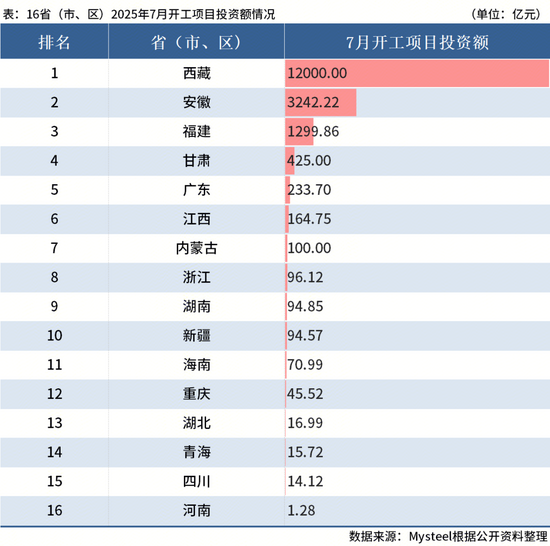
Task: Click the 省（市、区） column header
Action: (x=196, y=42)
